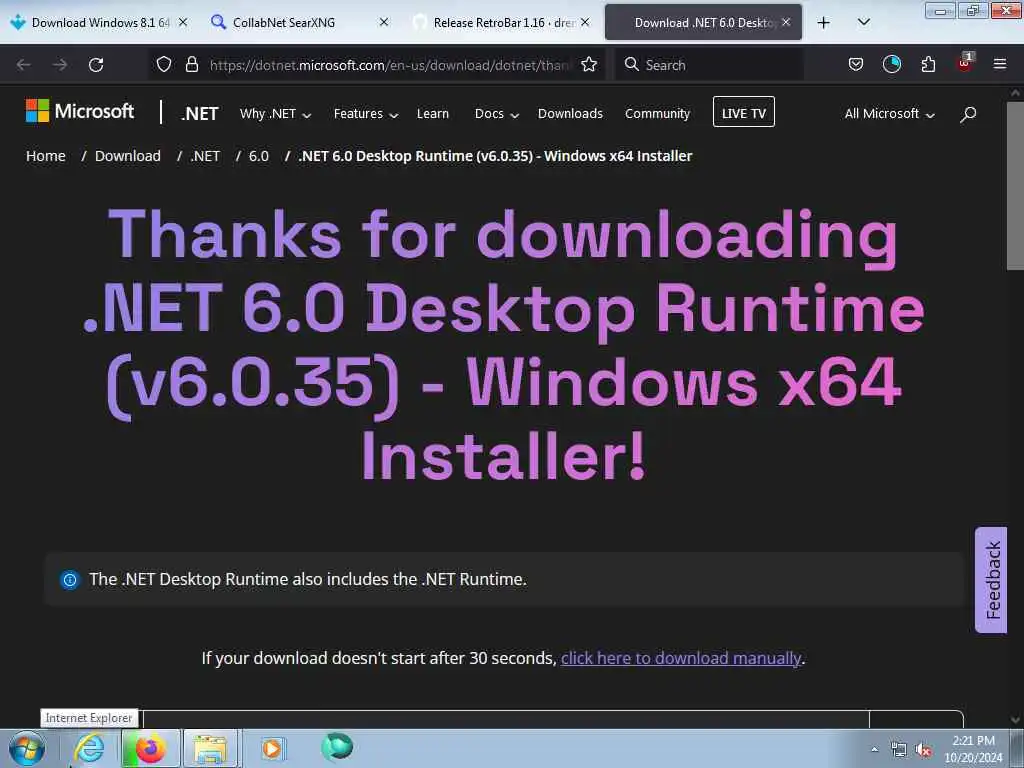Click the taskbar clock showing 2:21 PM
The width and height of the screenshot is (1024, 768).
[x=973, y=749]
